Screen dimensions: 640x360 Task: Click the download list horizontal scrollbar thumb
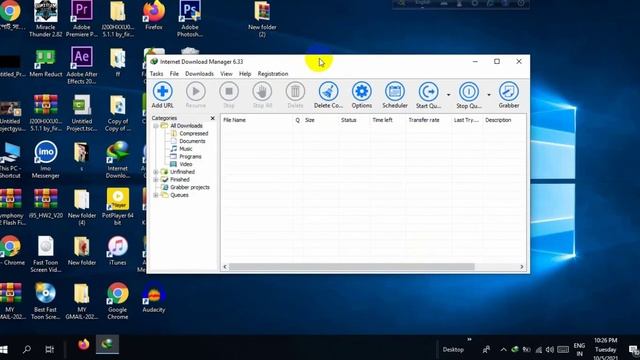351,267
